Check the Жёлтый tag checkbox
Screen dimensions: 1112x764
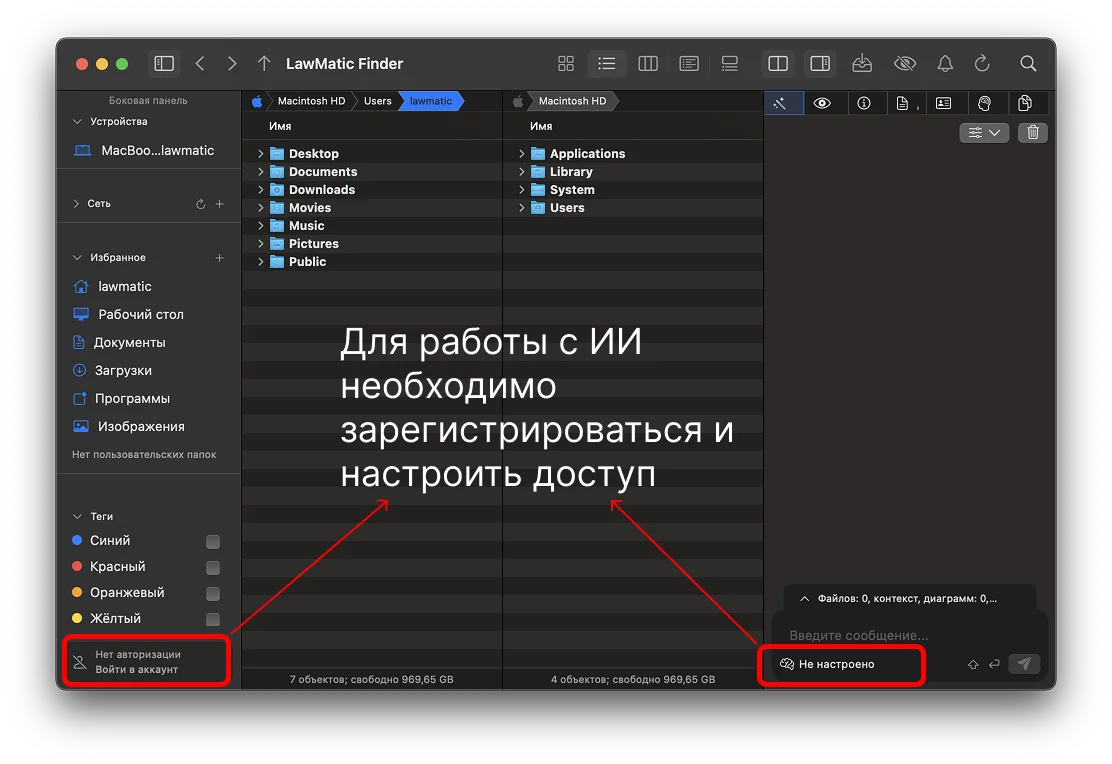click(213, 620)
